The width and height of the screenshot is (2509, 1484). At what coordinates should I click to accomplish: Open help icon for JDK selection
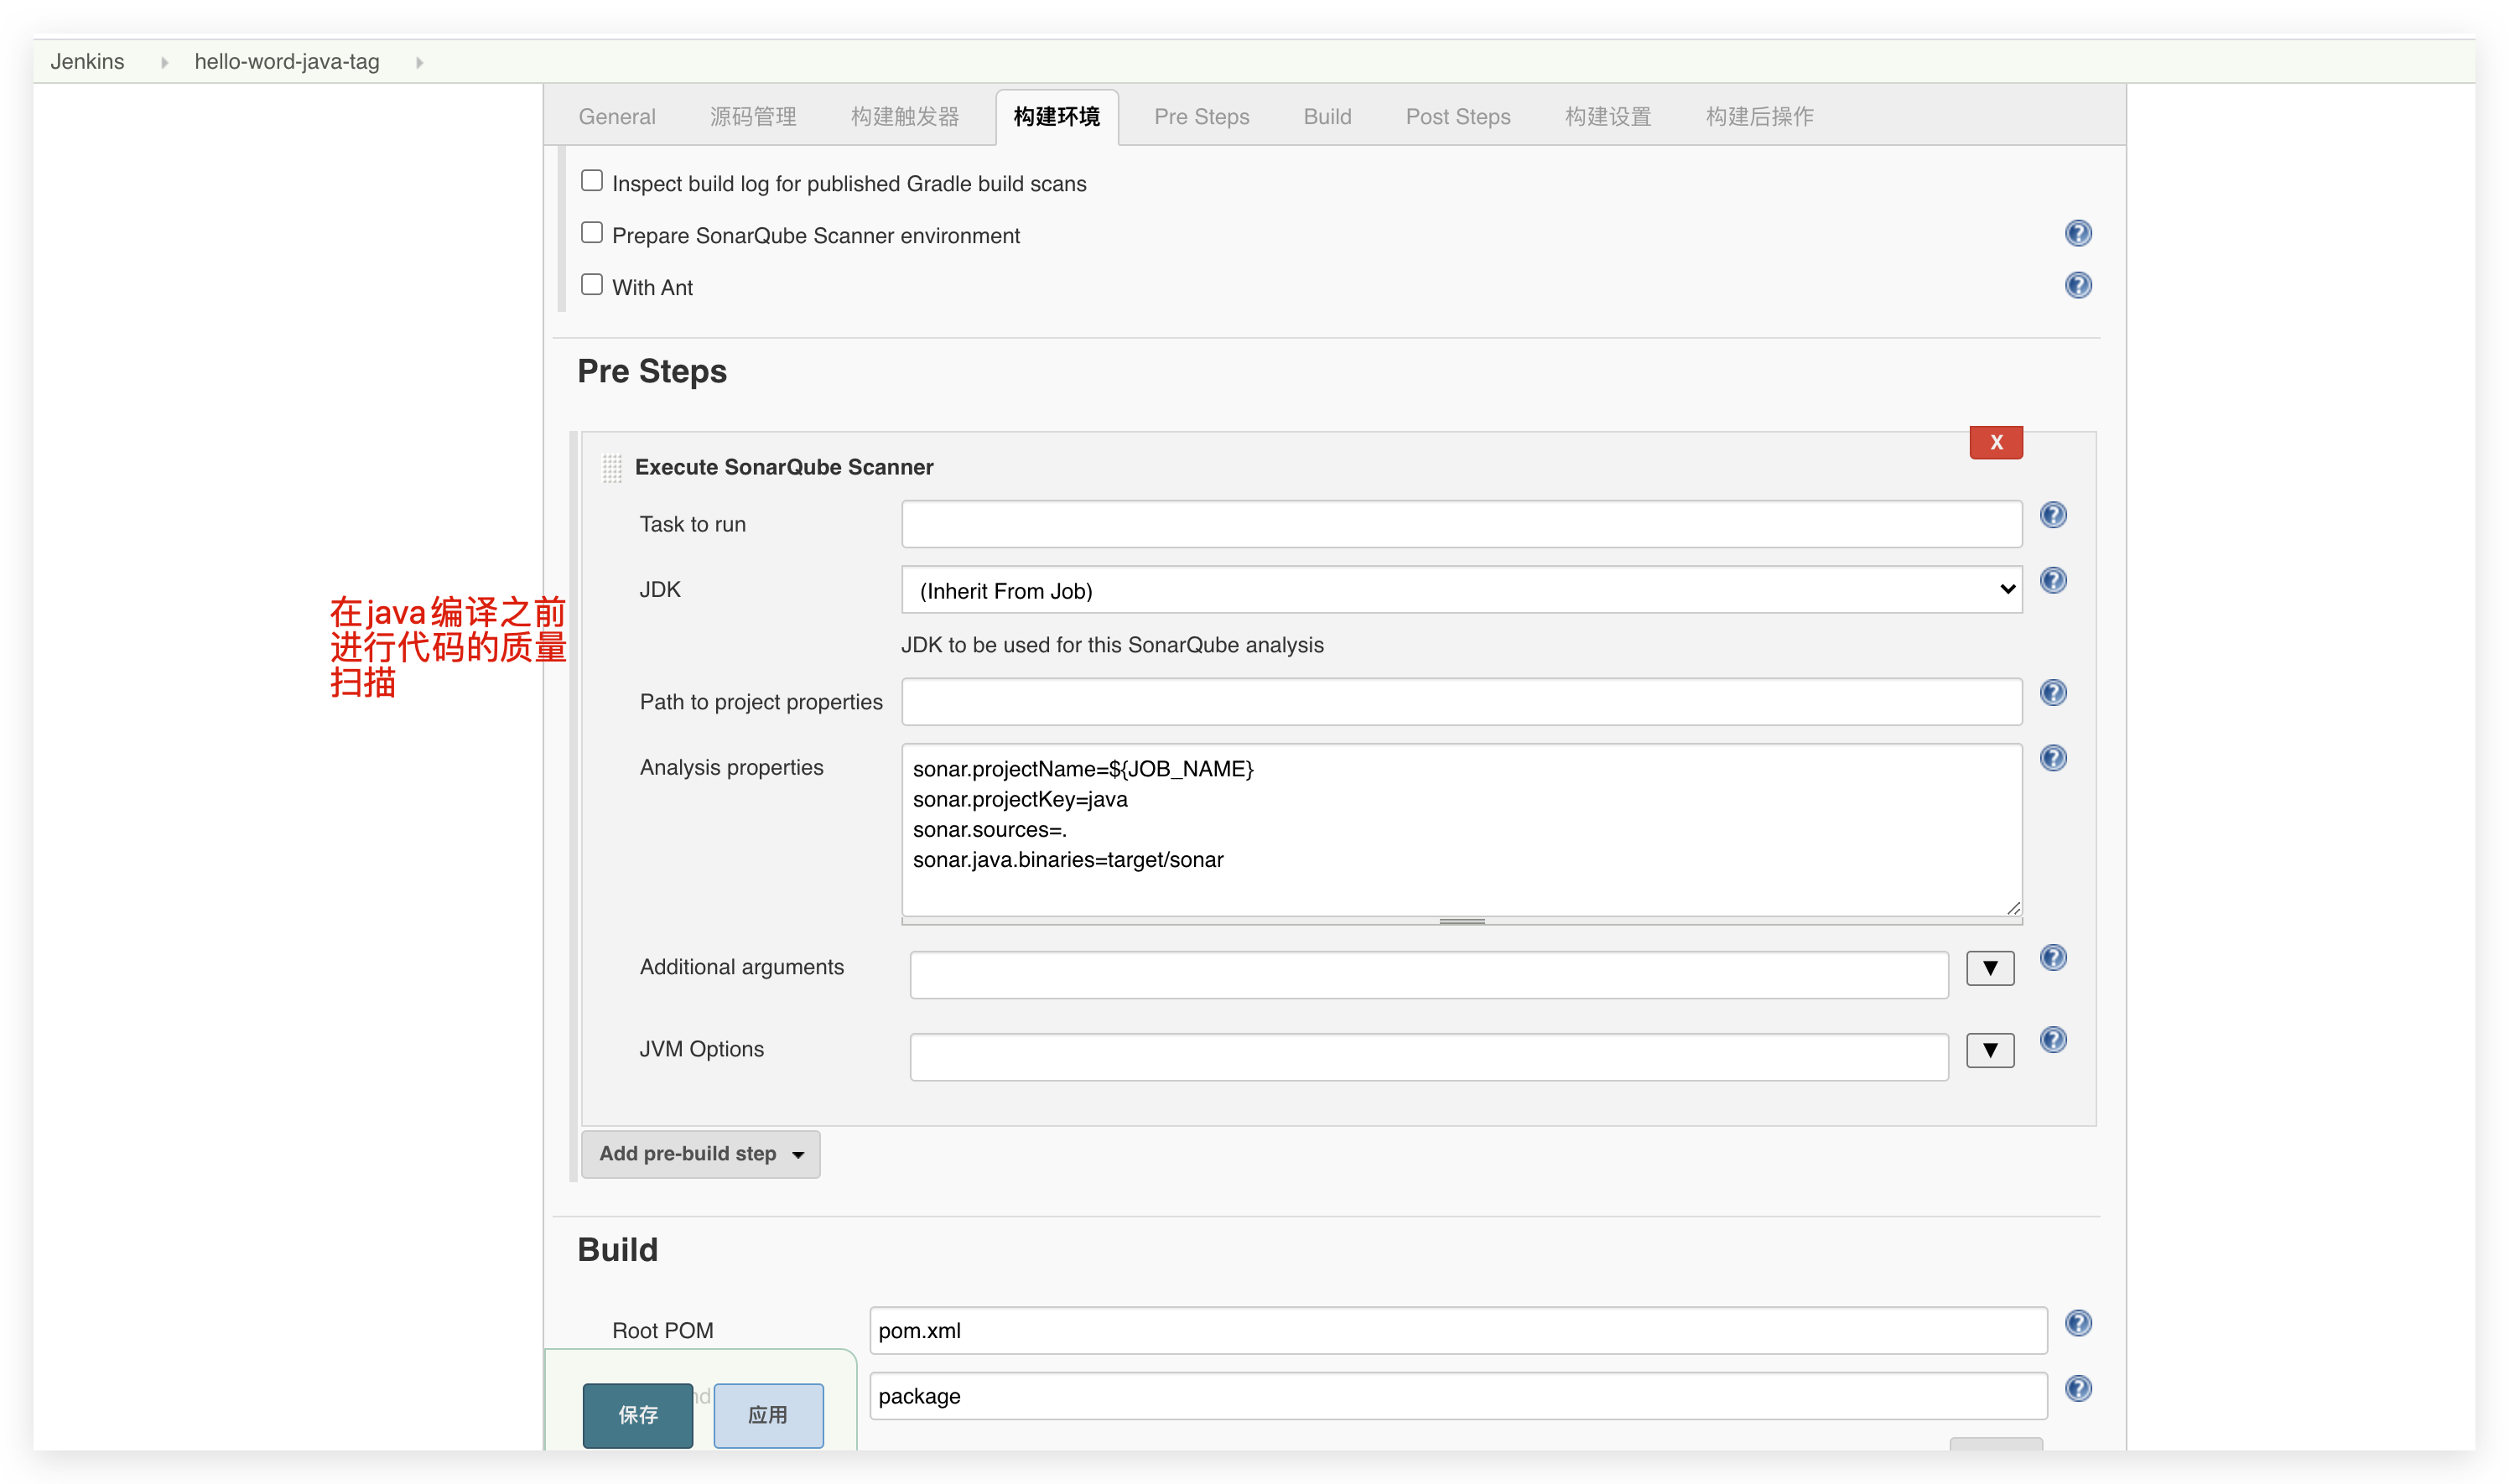[2052, 581]
